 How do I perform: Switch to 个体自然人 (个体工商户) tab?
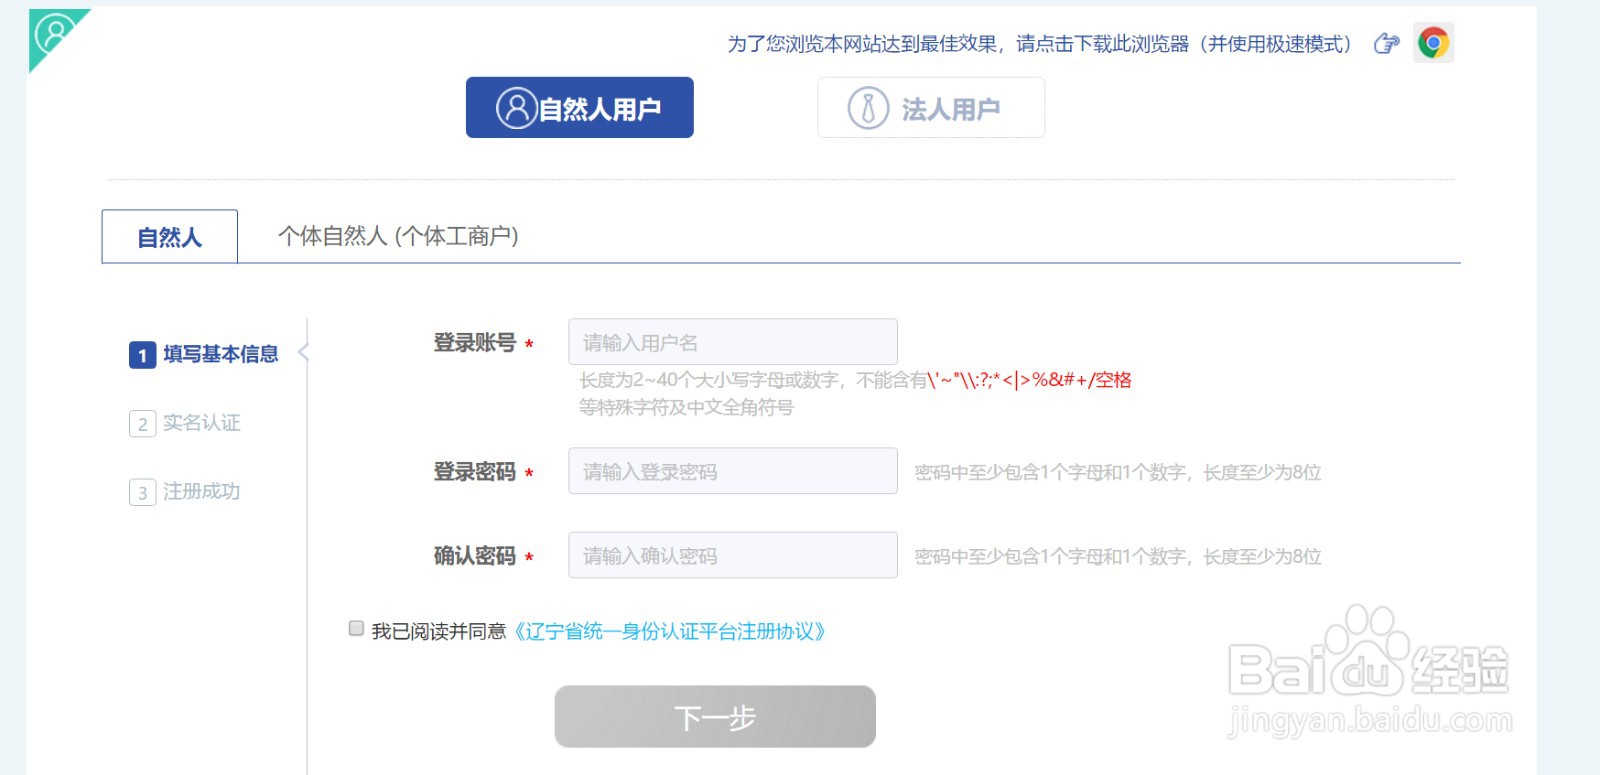pos(398,237)
